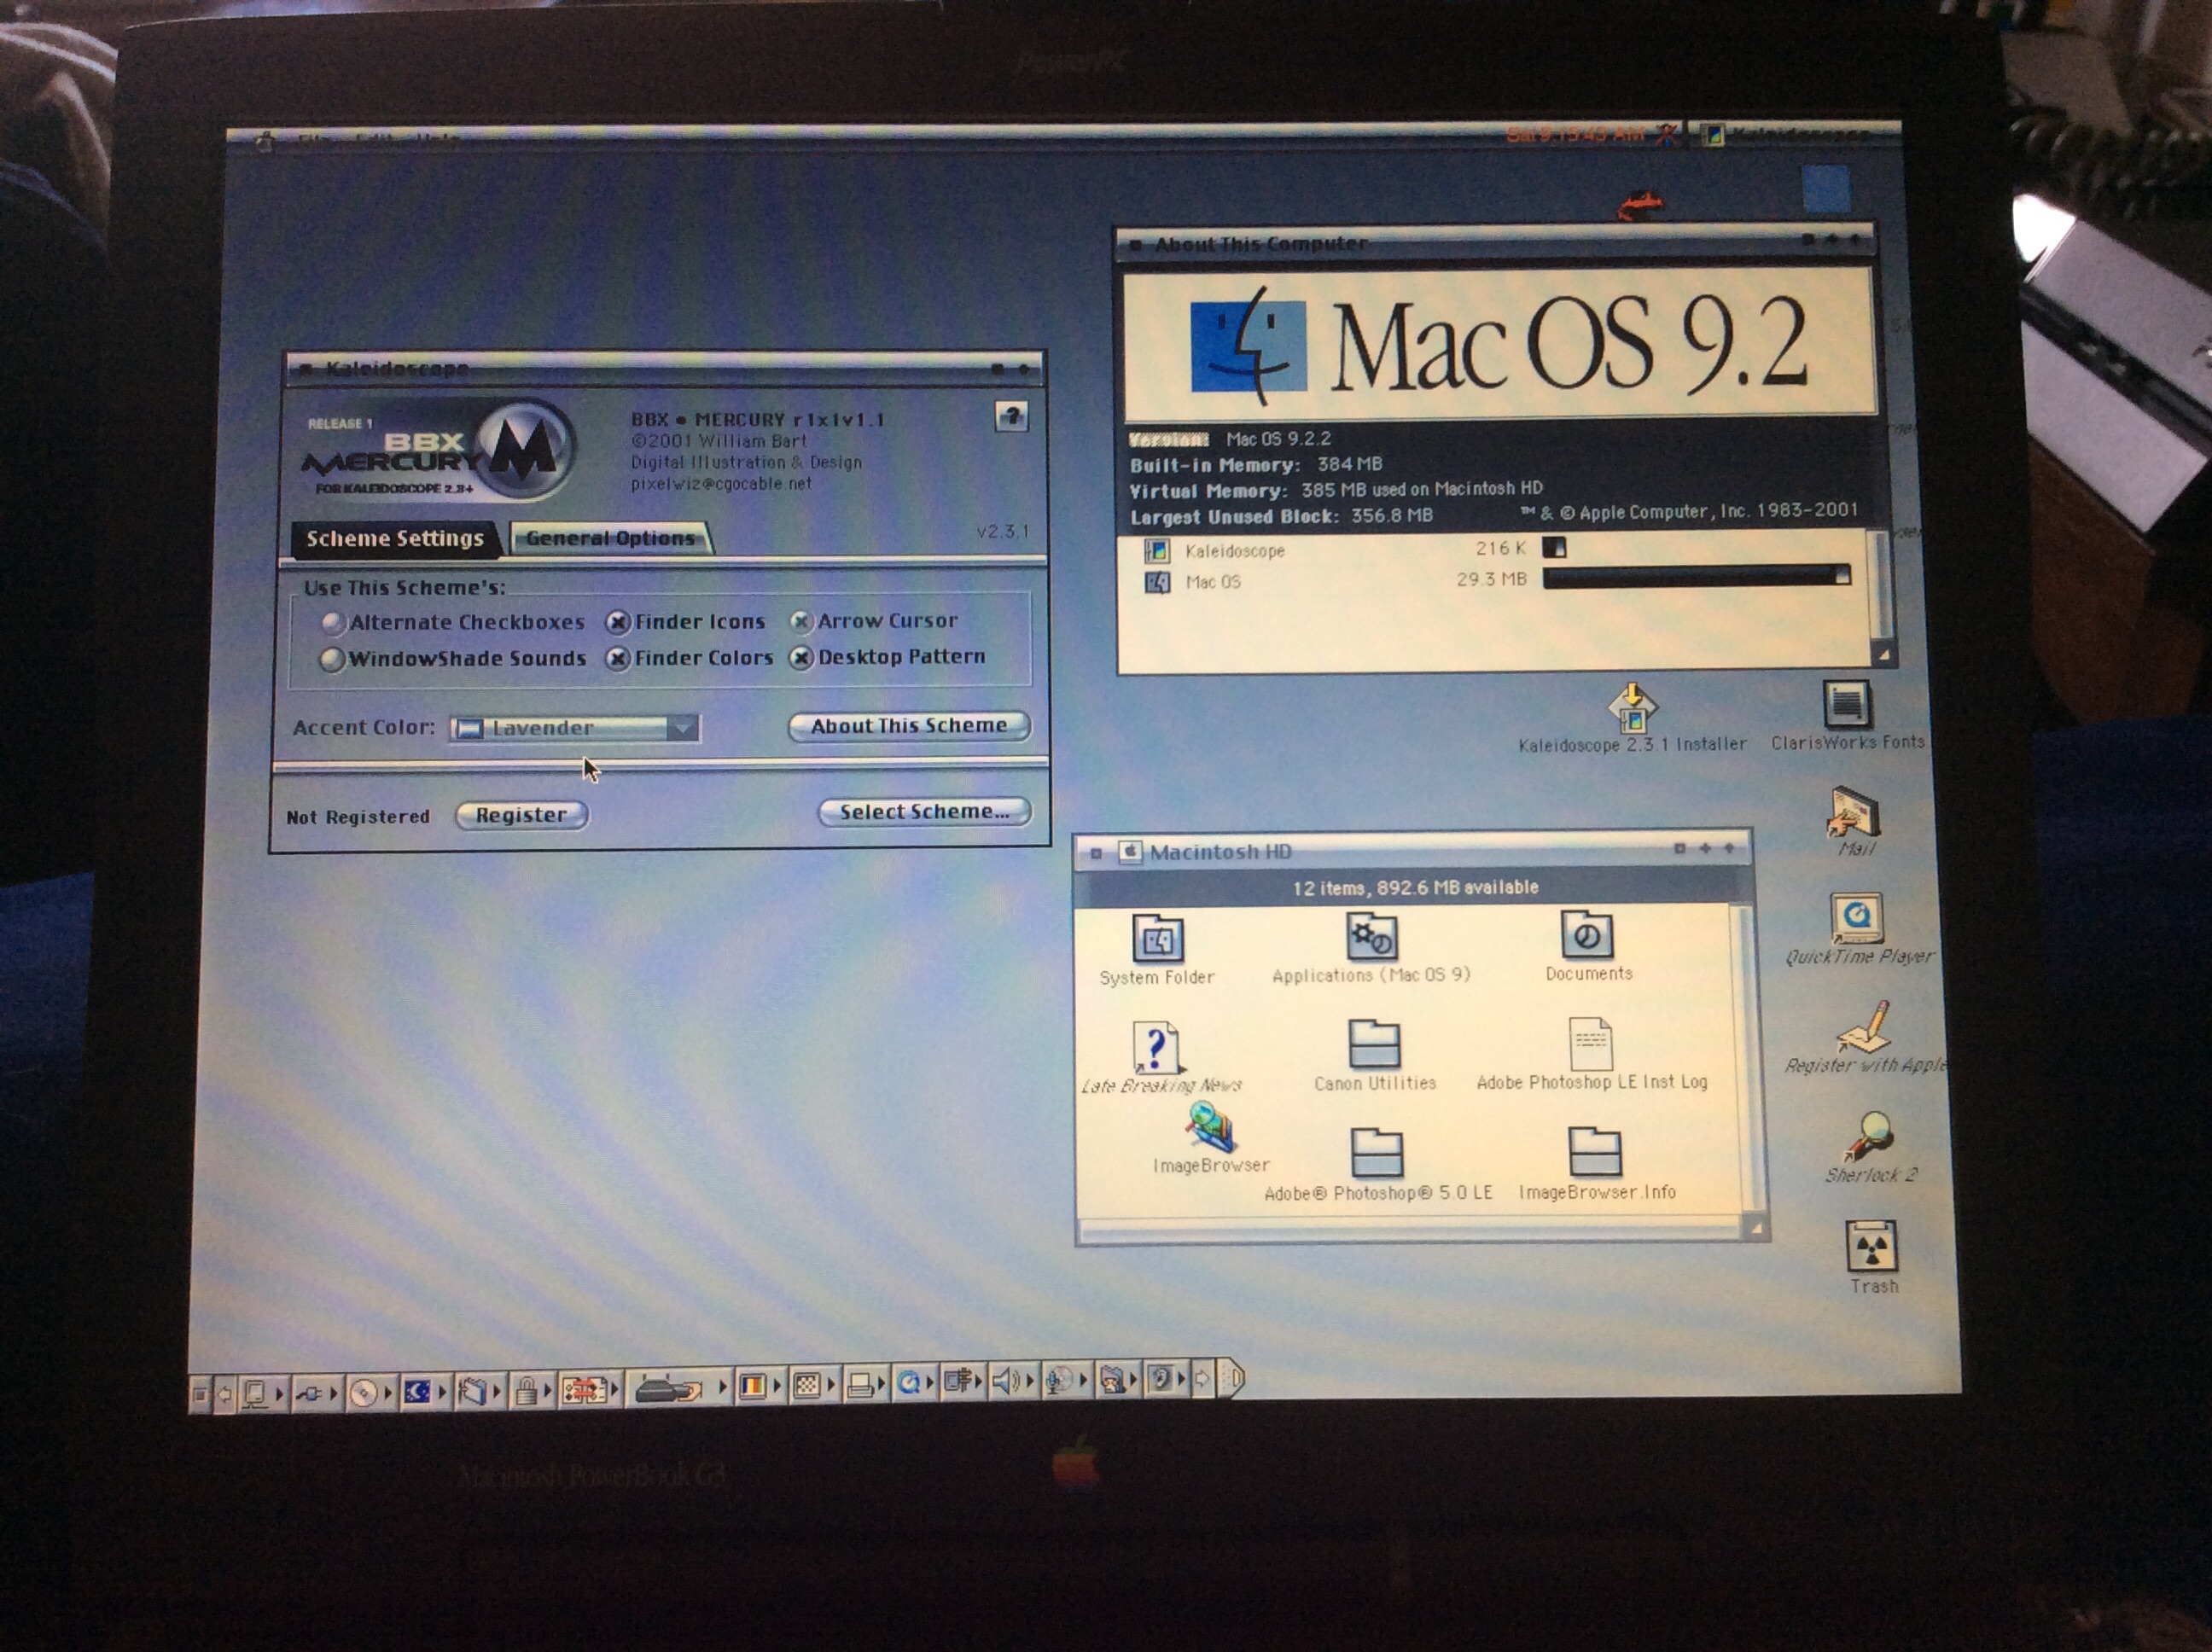Toggle the Finder Icons option
This screenshot has height=1652, width=2212.
(x=618, y=623)
